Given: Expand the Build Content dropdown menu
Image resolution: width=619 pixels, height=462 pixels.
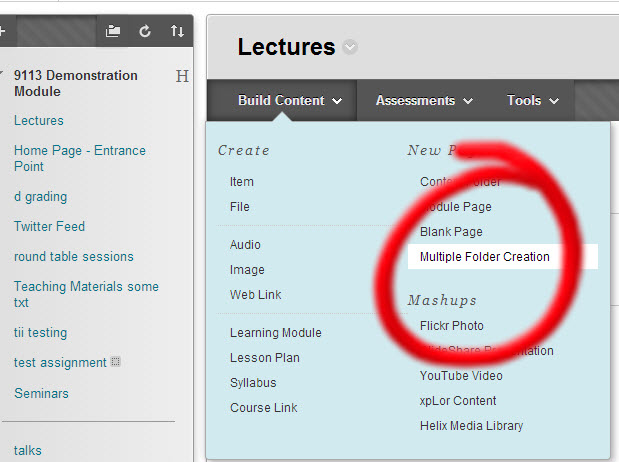Looking at the screenshot, I should coord(290,101).
